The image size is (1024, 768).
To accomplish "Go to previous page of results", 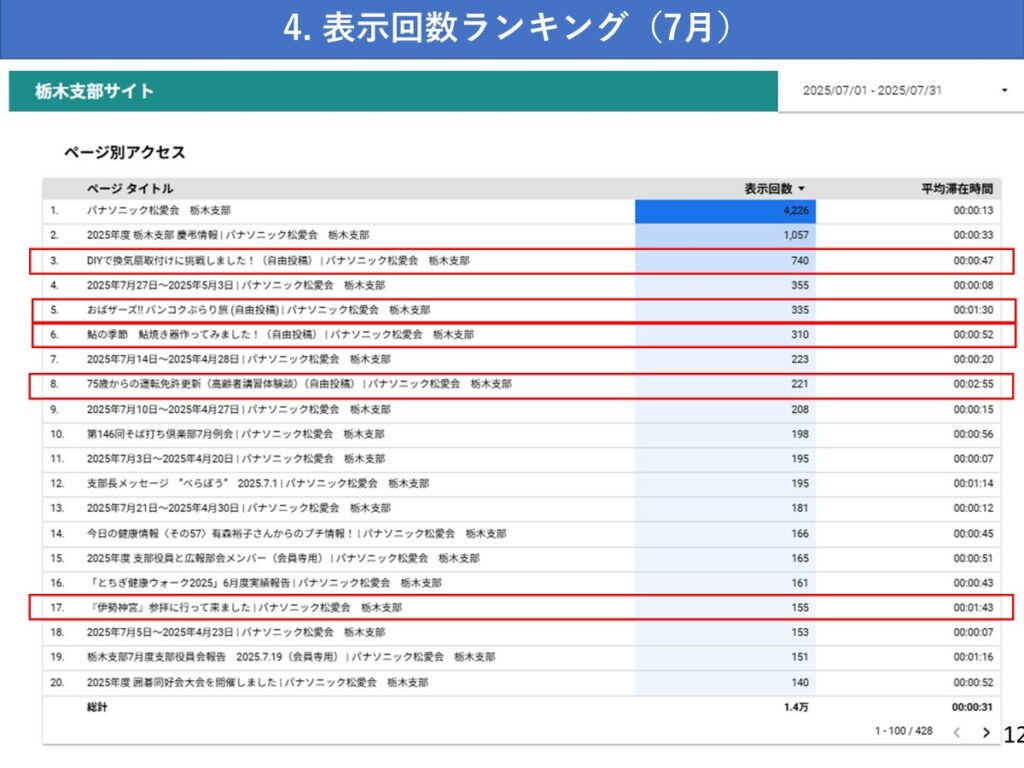I will pyautogui.click(x=956, y=732).
